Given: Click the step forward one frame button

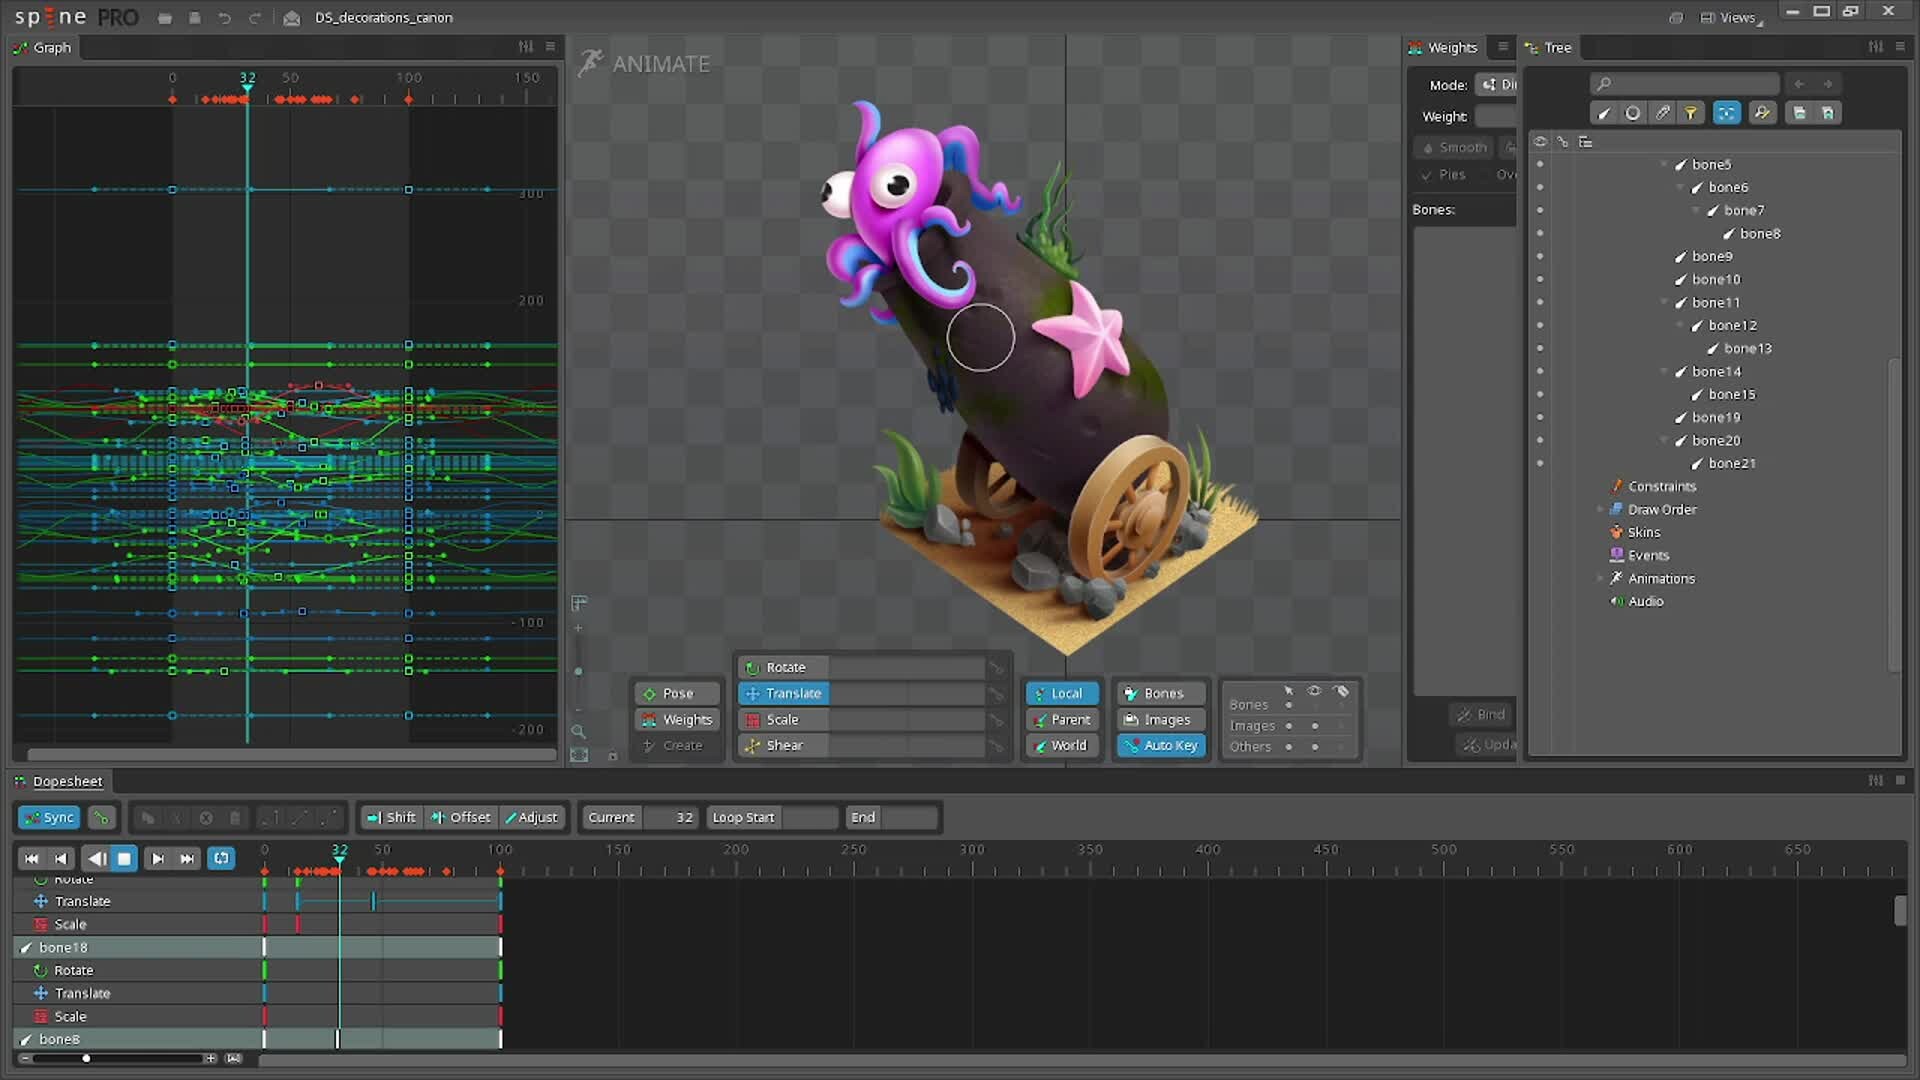Looking at the screenshot, I should coord(157,858).
